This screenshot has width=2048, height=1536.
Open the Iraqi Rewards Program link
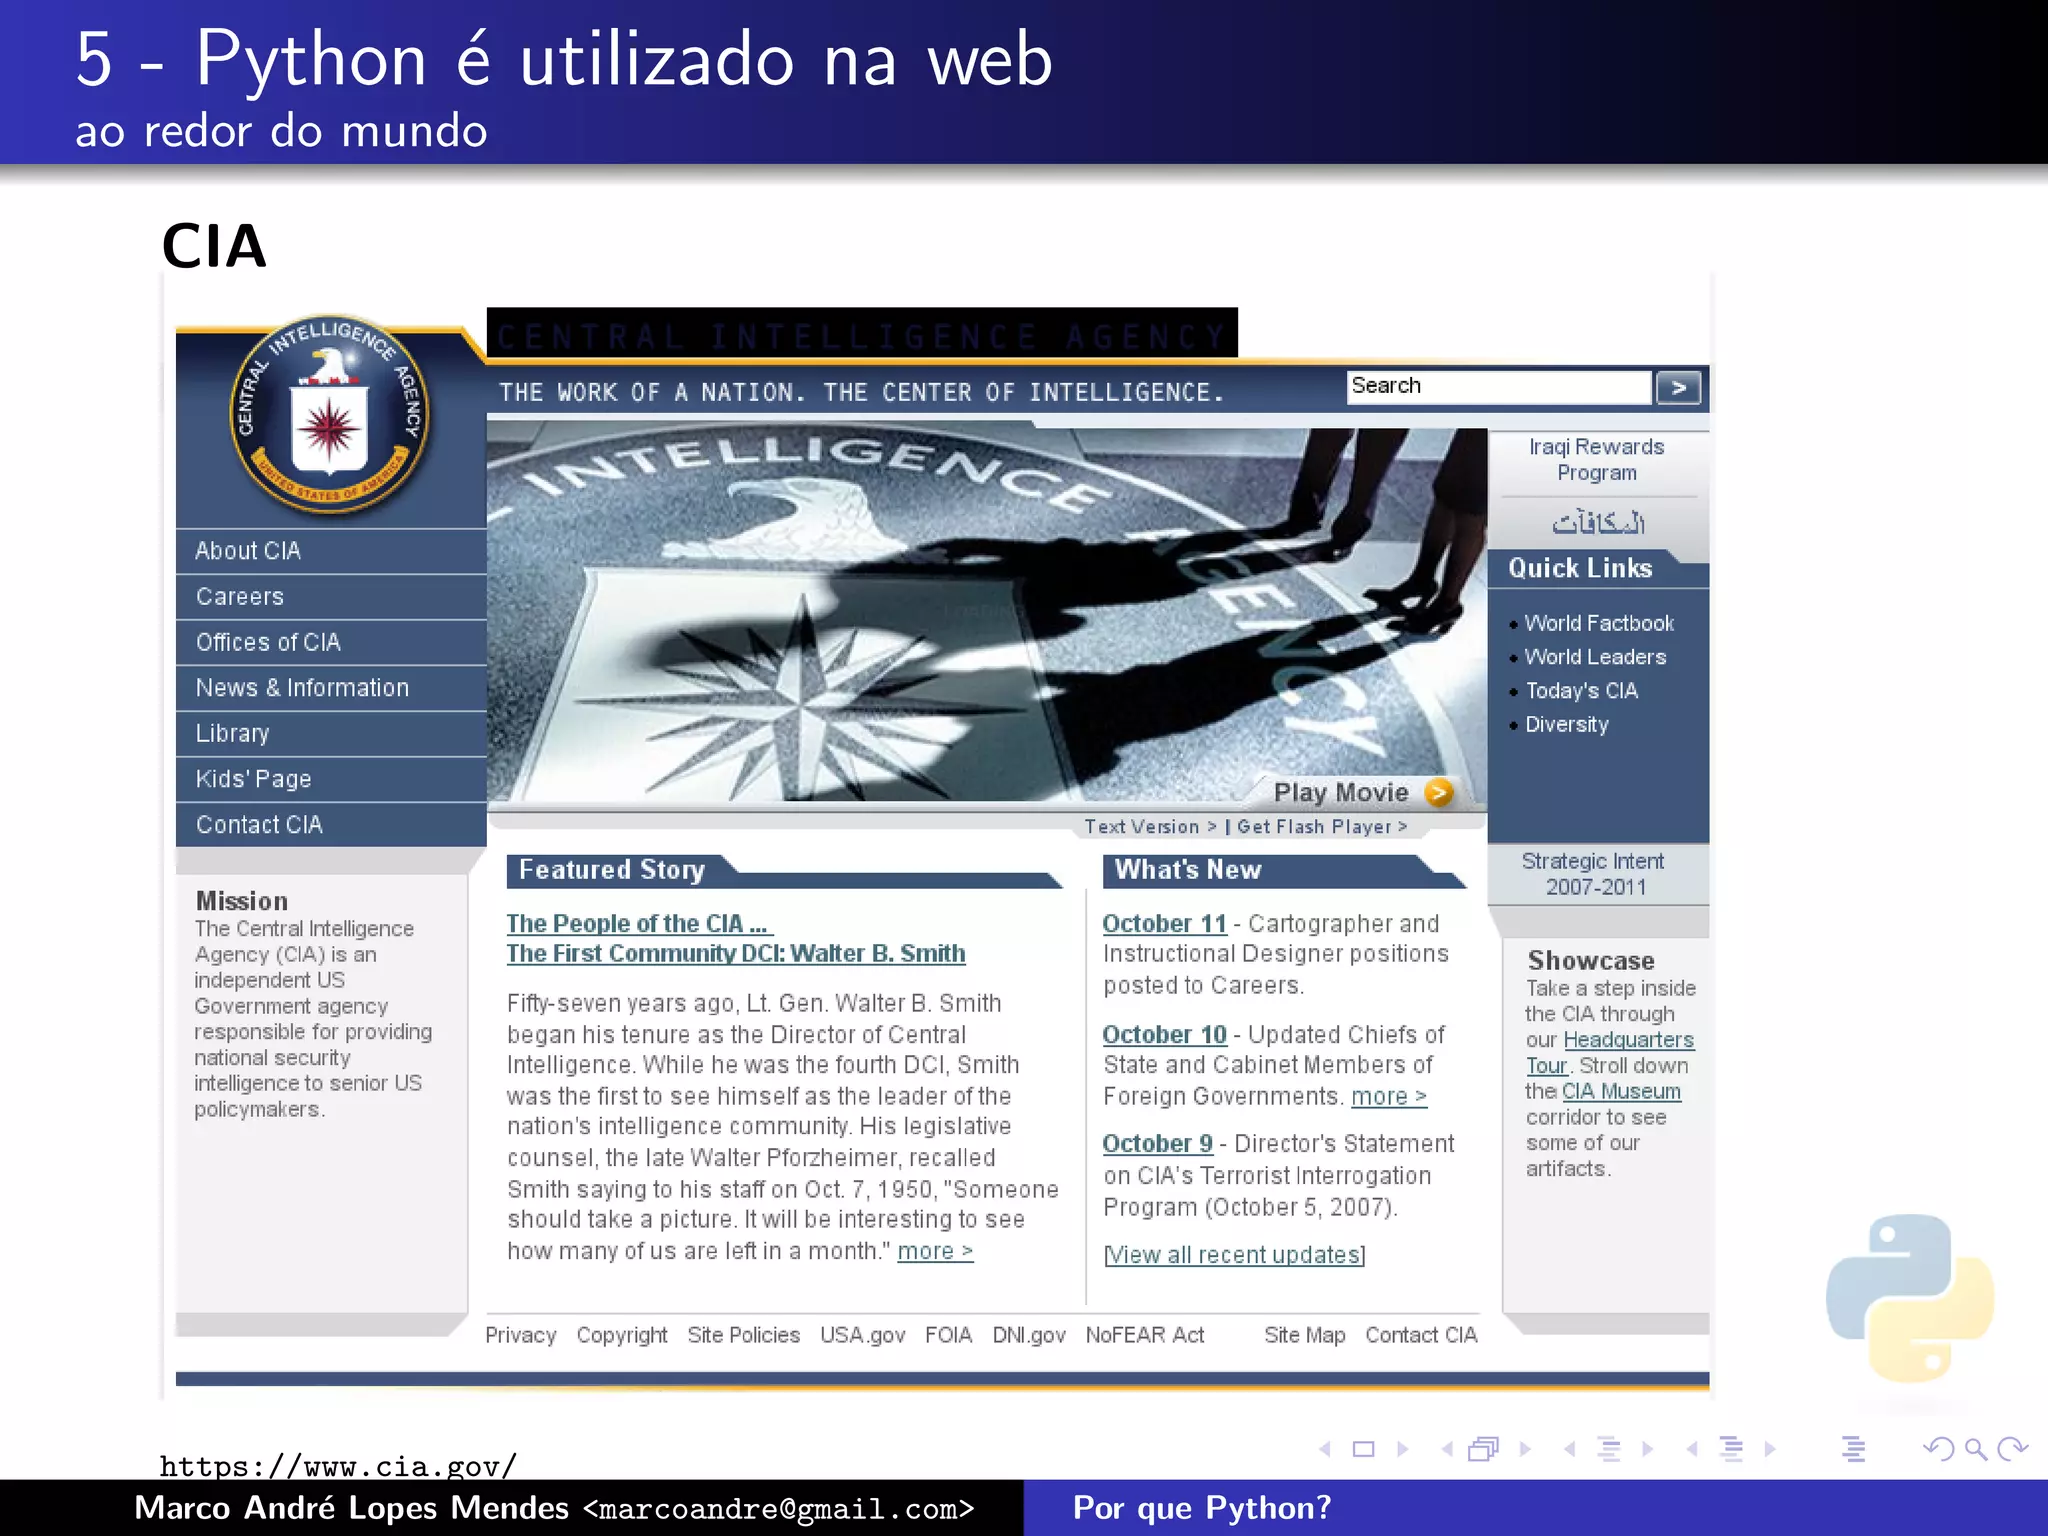tap(1597, 460)
